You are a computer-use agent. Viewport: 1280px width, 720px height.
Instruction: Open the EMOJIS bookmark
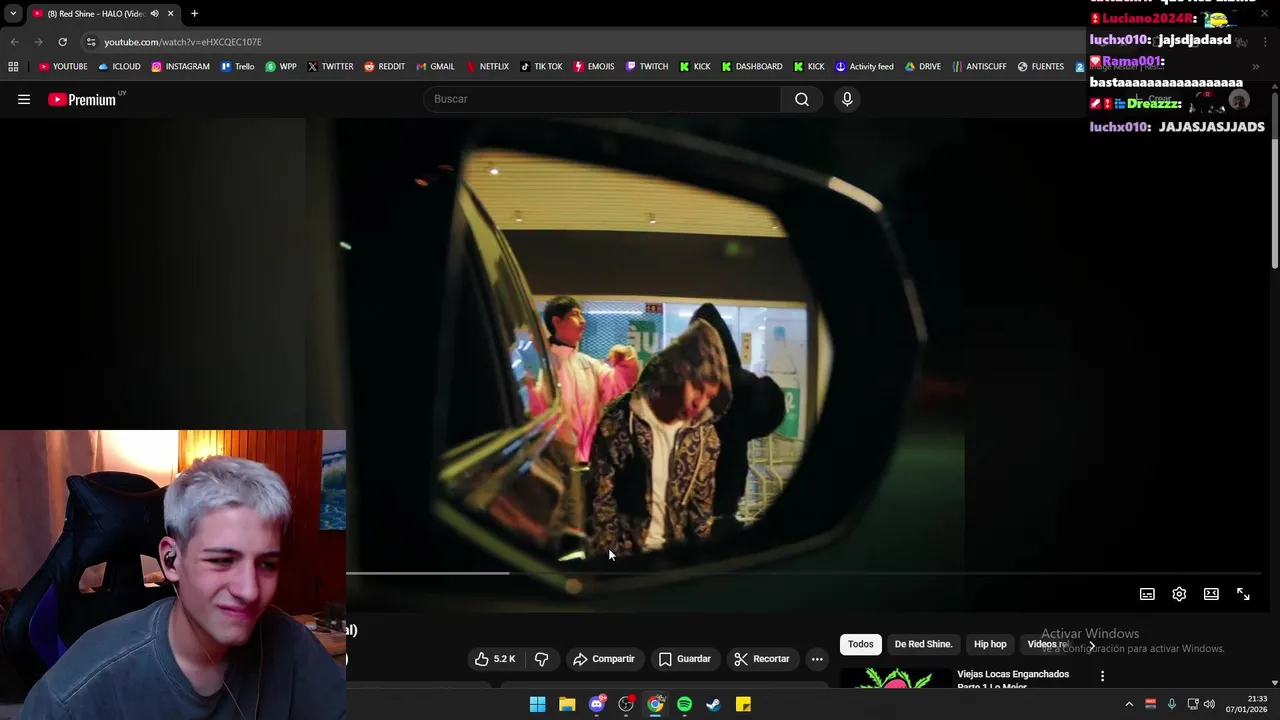coord(593,67)
